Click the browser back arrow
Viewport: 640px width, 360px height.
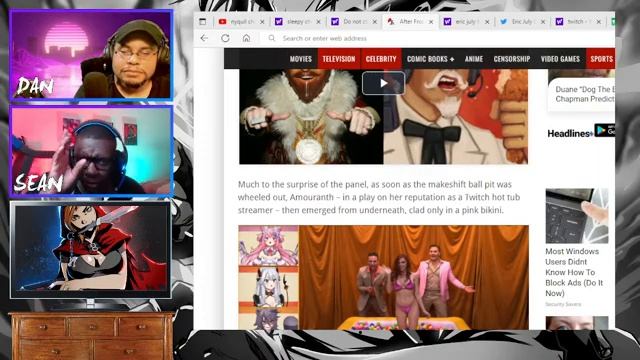click(x=204, y=38)
